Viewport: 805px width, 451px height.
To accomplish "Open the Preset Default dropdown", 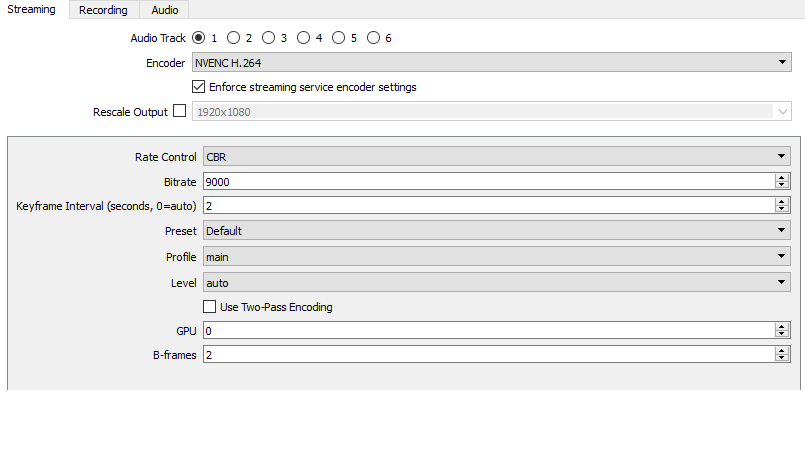I will click(496, 231).
